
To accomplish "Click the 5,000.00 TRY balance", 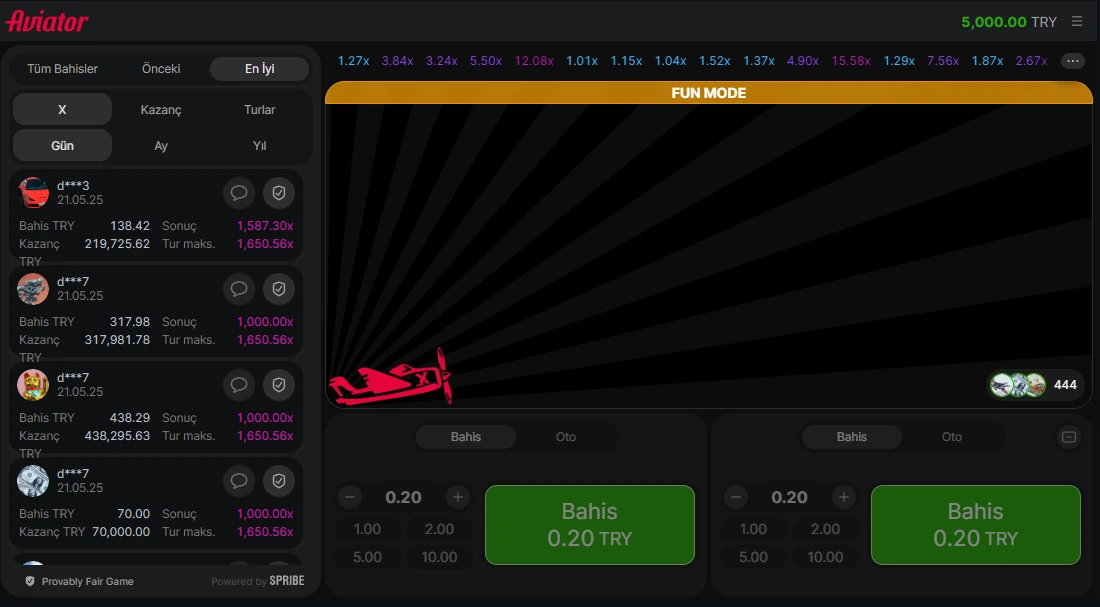I will (x=1009, y=22).
